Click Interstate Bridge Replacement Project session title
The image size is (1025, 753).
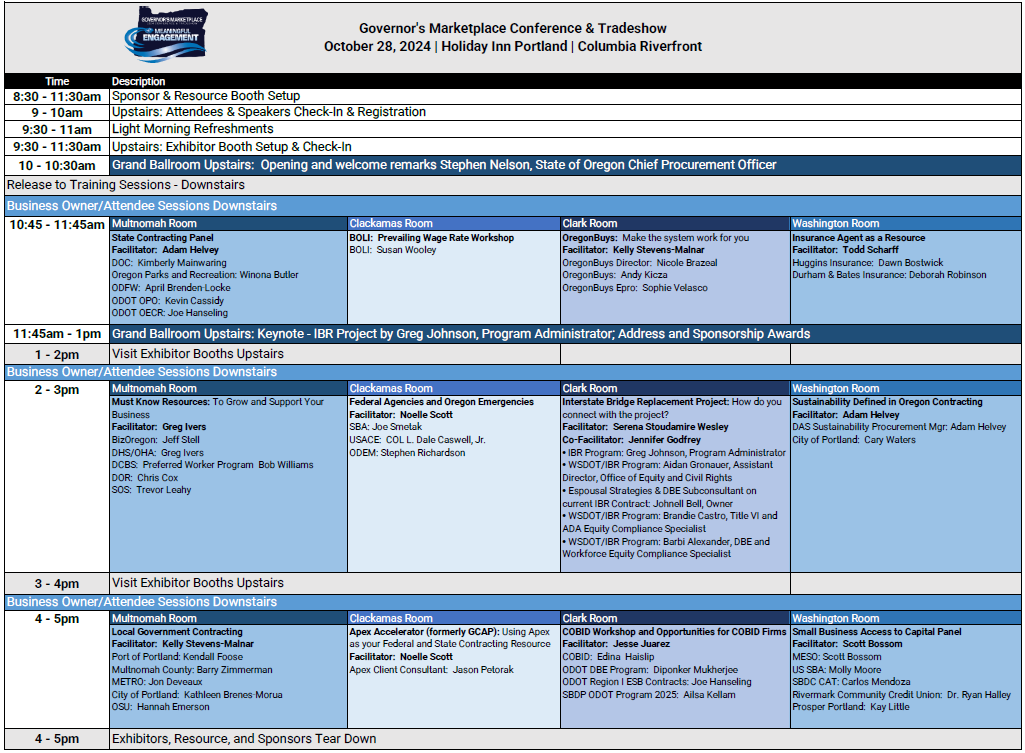[645, 402]
